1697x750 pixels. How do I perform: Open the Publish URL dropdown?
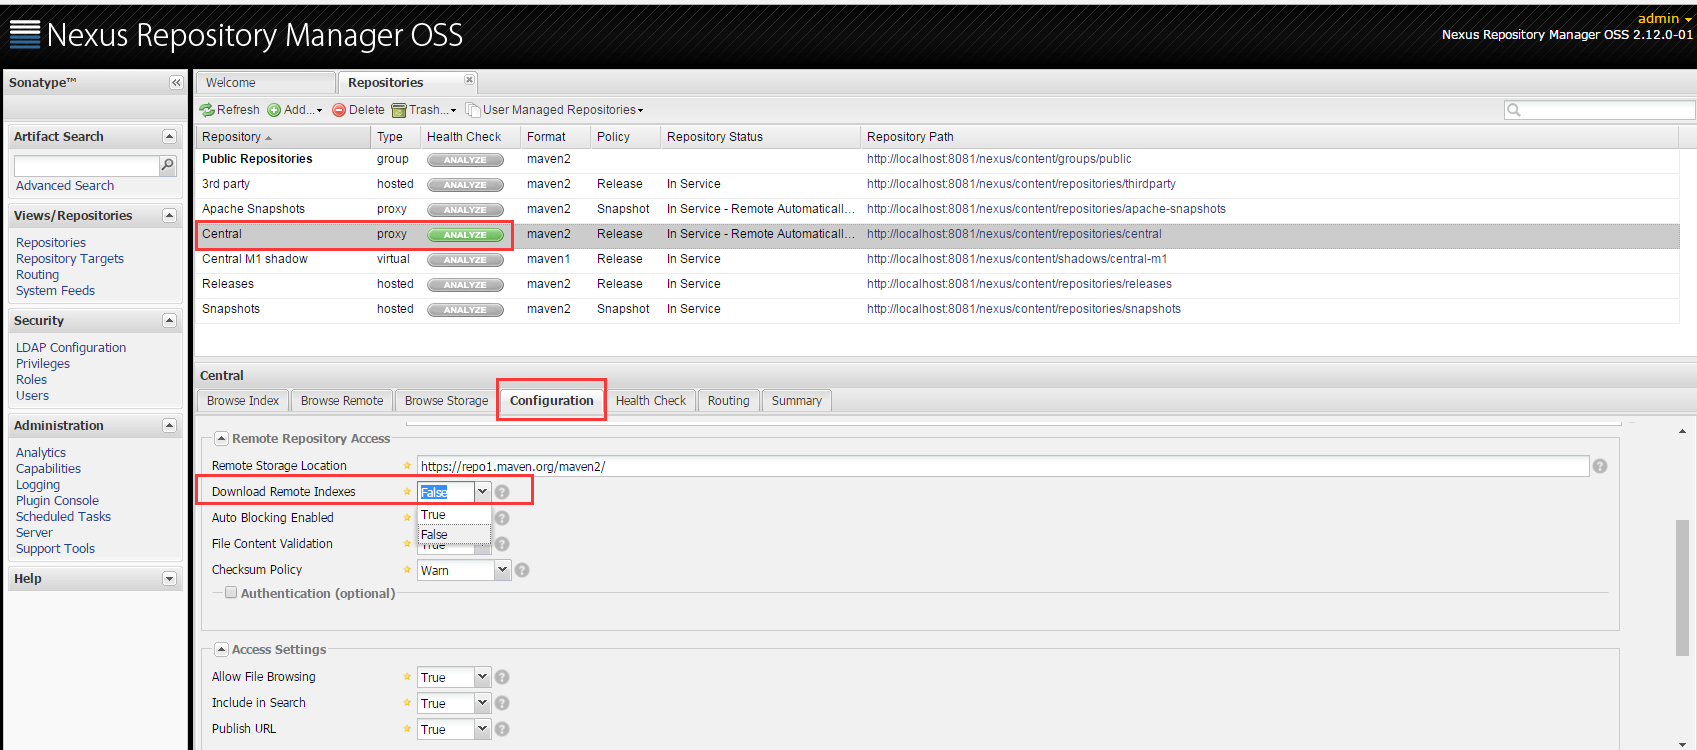[482, 729]
